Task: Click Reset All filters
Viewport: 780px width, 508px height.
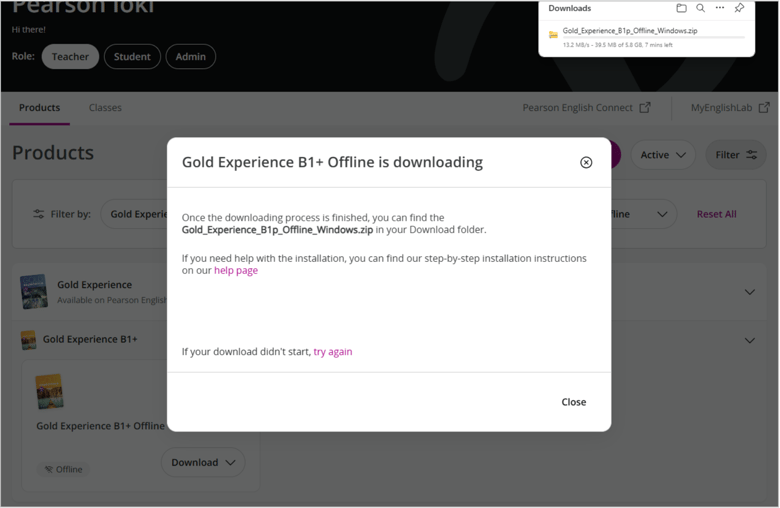Action: pyautogui.click(x=716, y=214)
